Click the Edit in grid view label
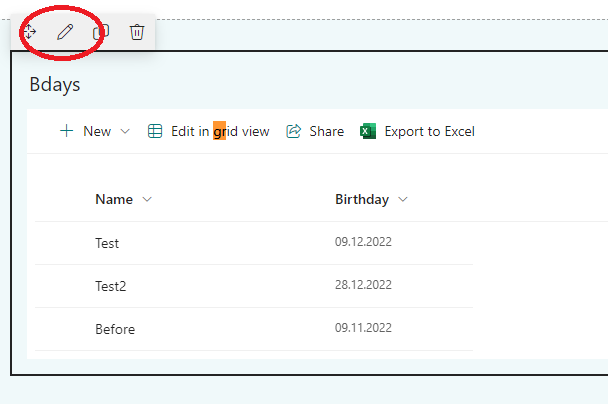 (x=220, y=131)
